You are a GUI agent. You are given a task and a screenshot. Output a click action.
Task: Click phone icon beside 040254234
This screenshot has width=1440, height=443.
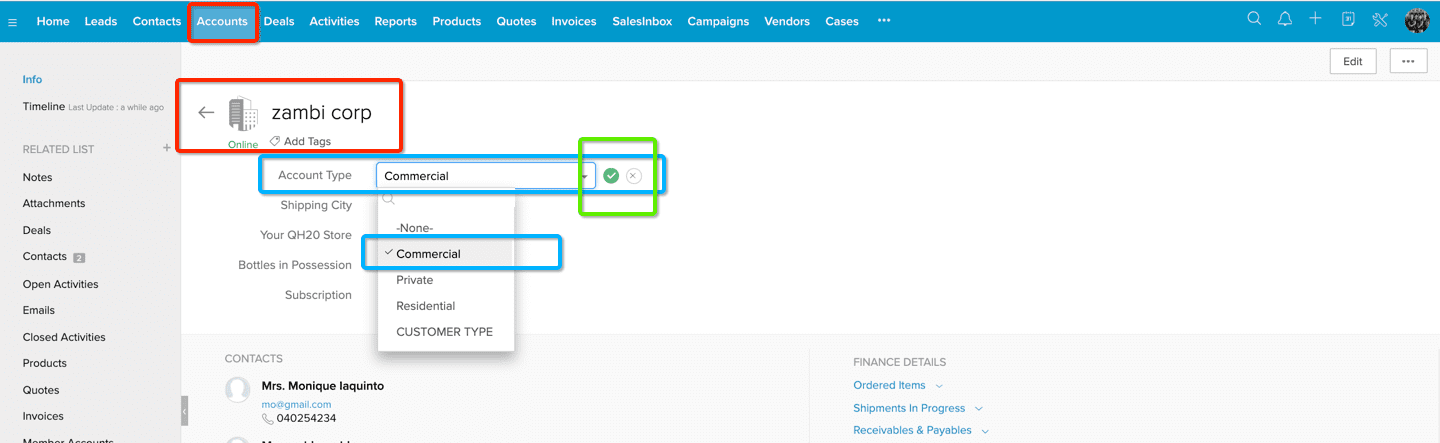(x=268, y=419)
